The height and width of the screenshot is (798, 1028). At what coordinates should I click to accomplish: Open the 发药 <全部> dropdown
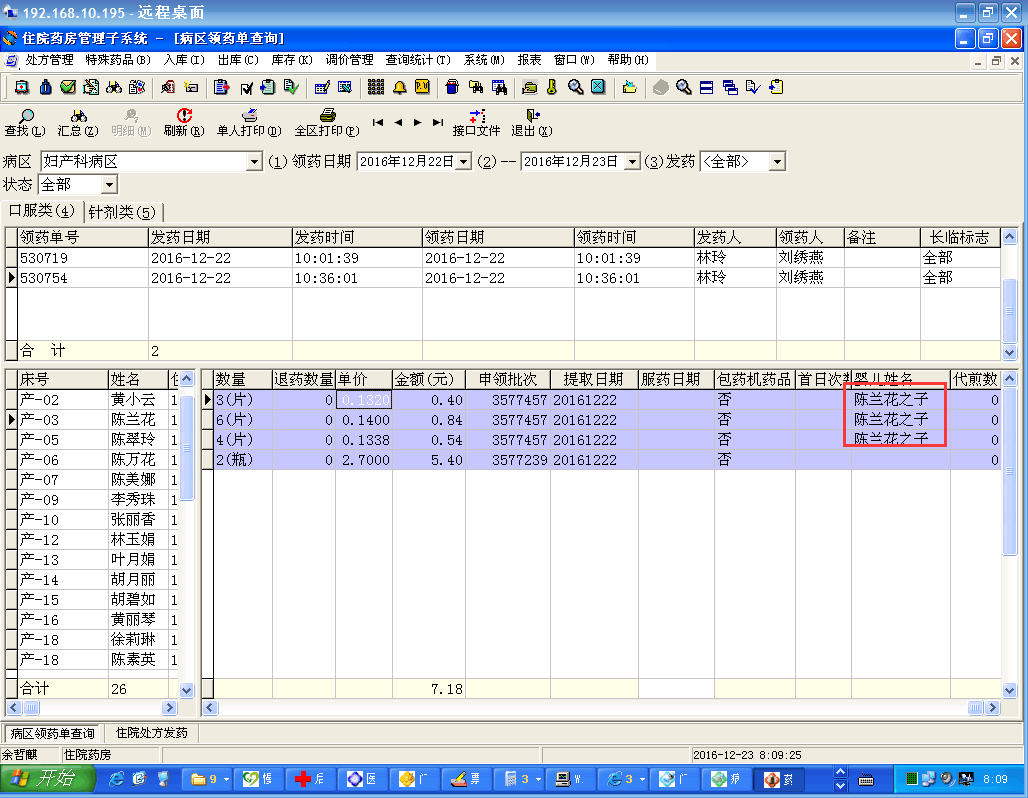click(777, 161)
